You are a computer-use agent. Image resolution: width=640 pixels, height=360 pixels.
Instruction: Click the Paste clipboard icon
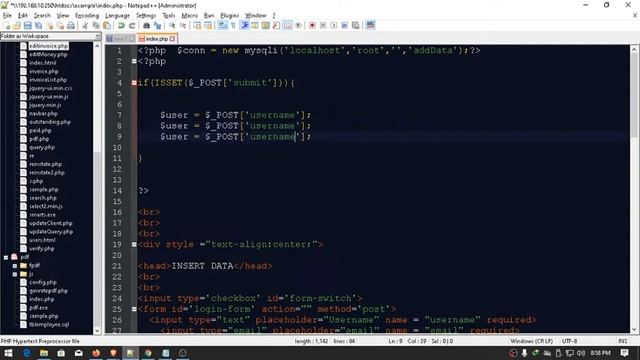click(107, 25)
